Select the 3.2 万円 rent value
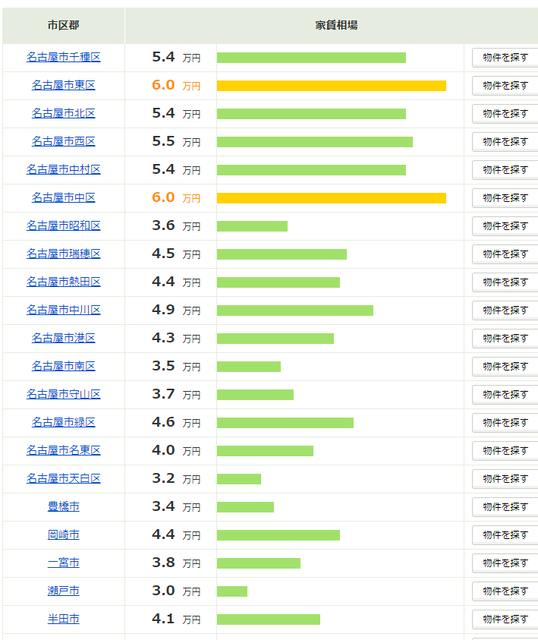Viewport: 538px width, 640px height. click(x=176, y=478)
